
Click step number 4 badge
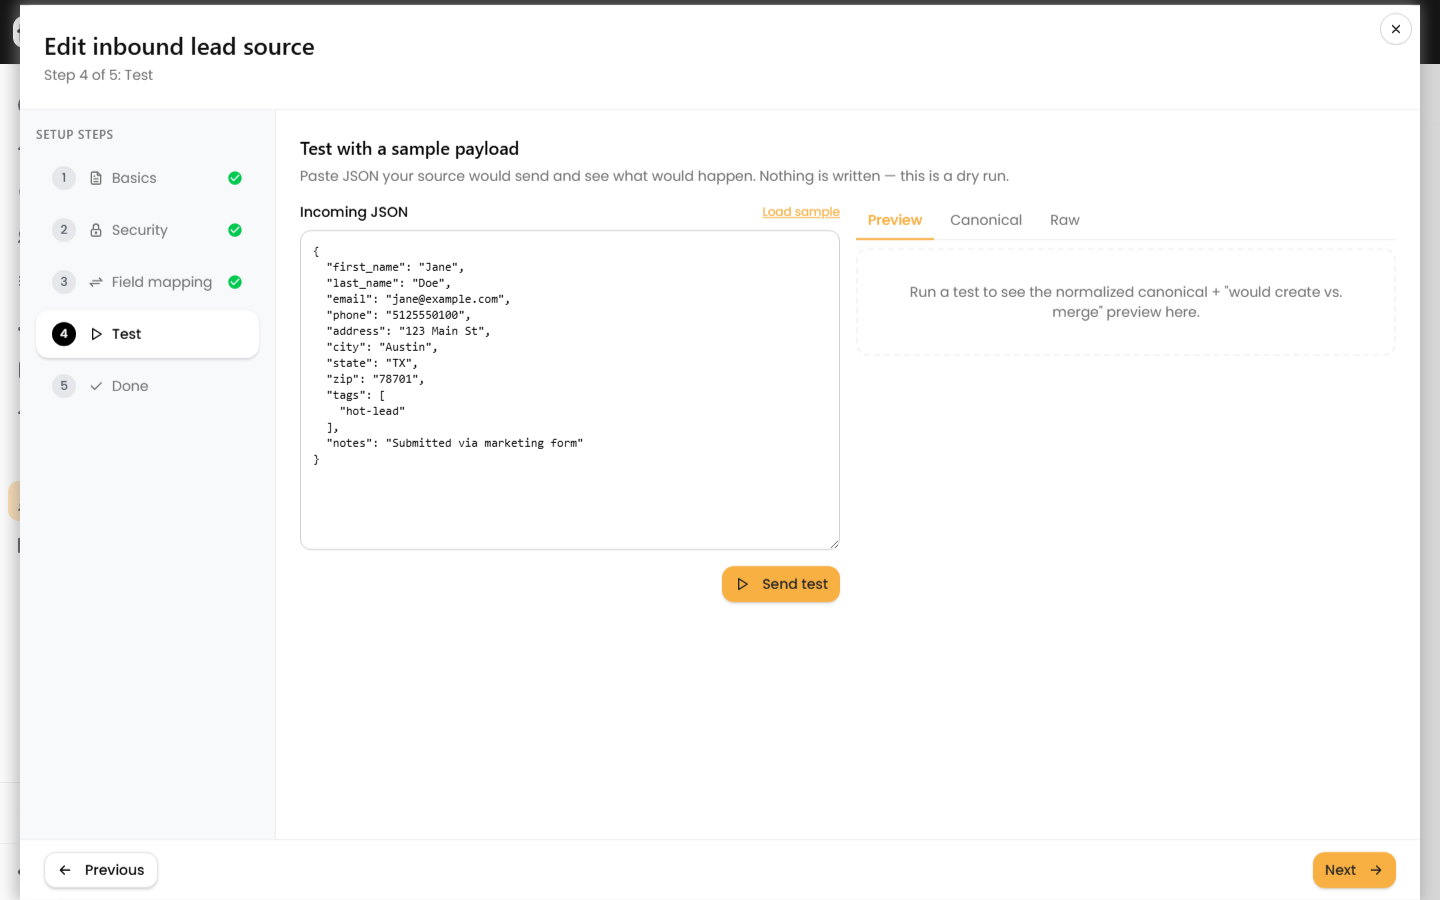[x=64, y=334]
